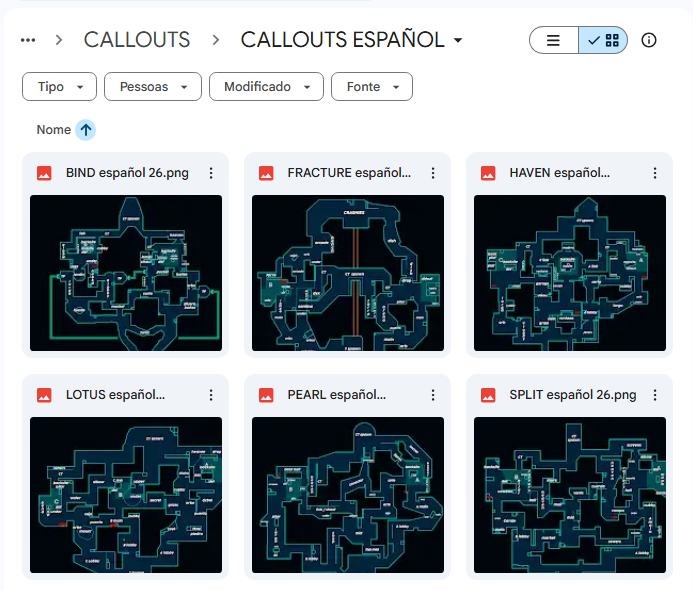Select the LOTUS map thumbnail preview
The height and width of the screenshot is (591, 693).
pyautogui.click(x=126, y=495)
